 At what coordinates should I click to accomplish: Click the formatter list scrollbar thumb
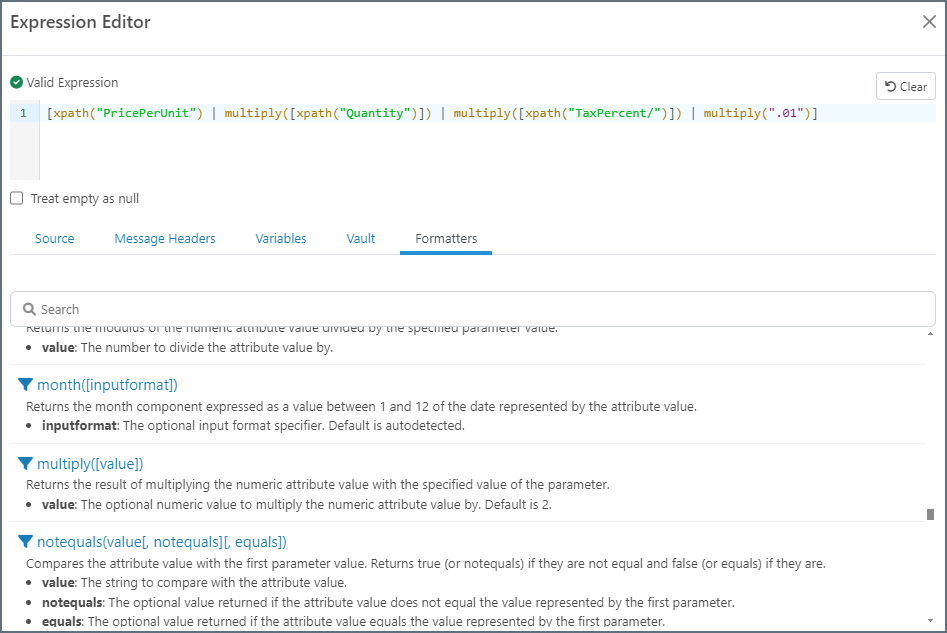pos(930,514)
